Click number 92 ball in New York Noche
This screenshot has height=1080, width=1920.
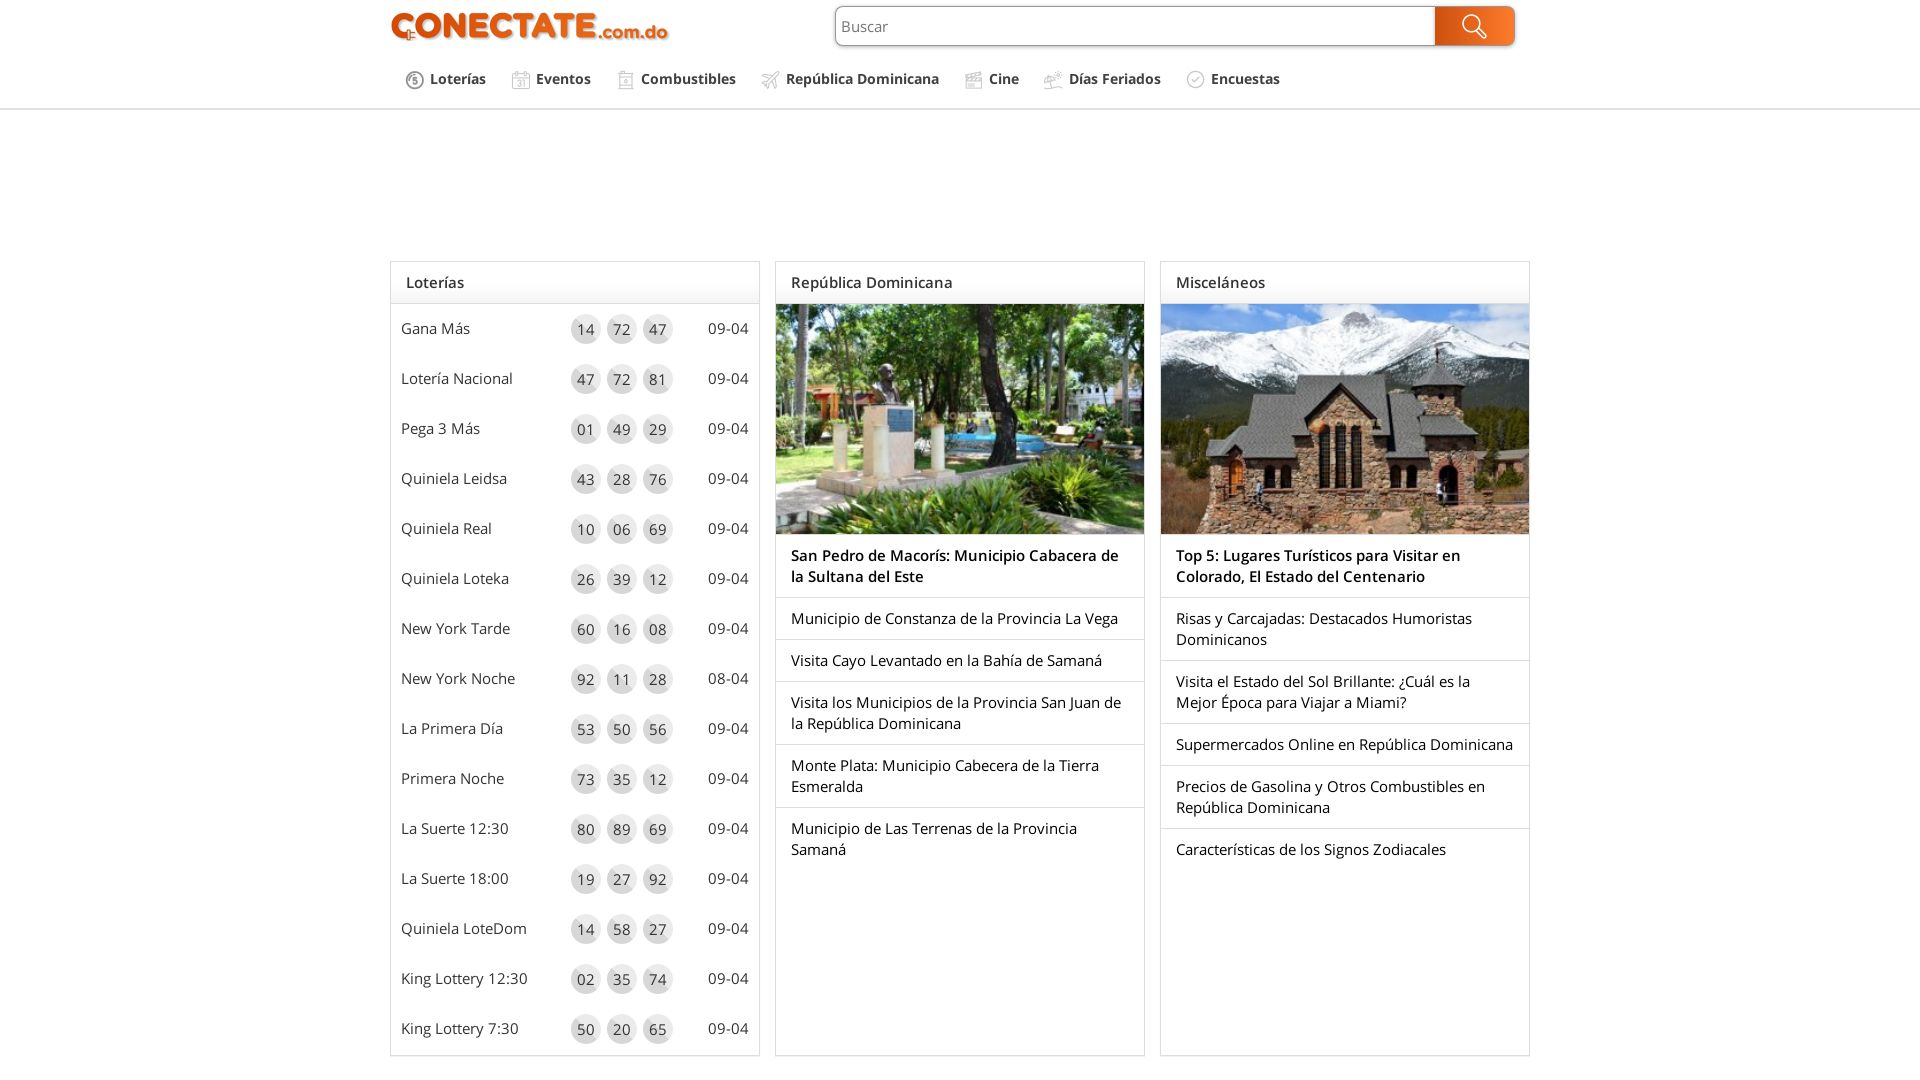point(585,679)
